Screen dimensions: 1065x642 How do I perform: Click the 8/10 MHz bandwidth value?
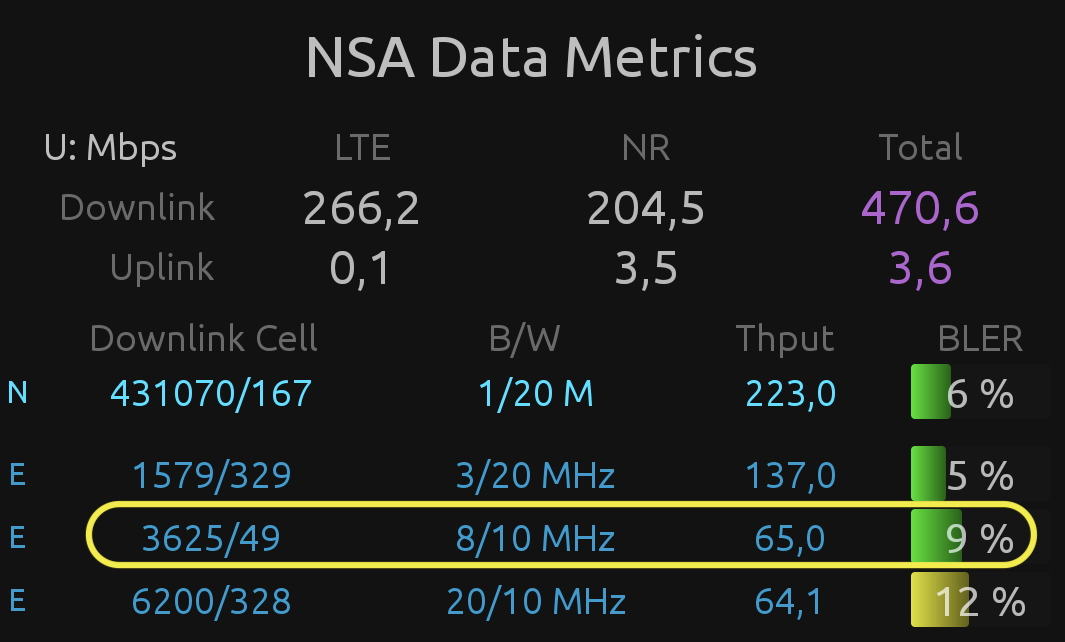coord(535,539)
